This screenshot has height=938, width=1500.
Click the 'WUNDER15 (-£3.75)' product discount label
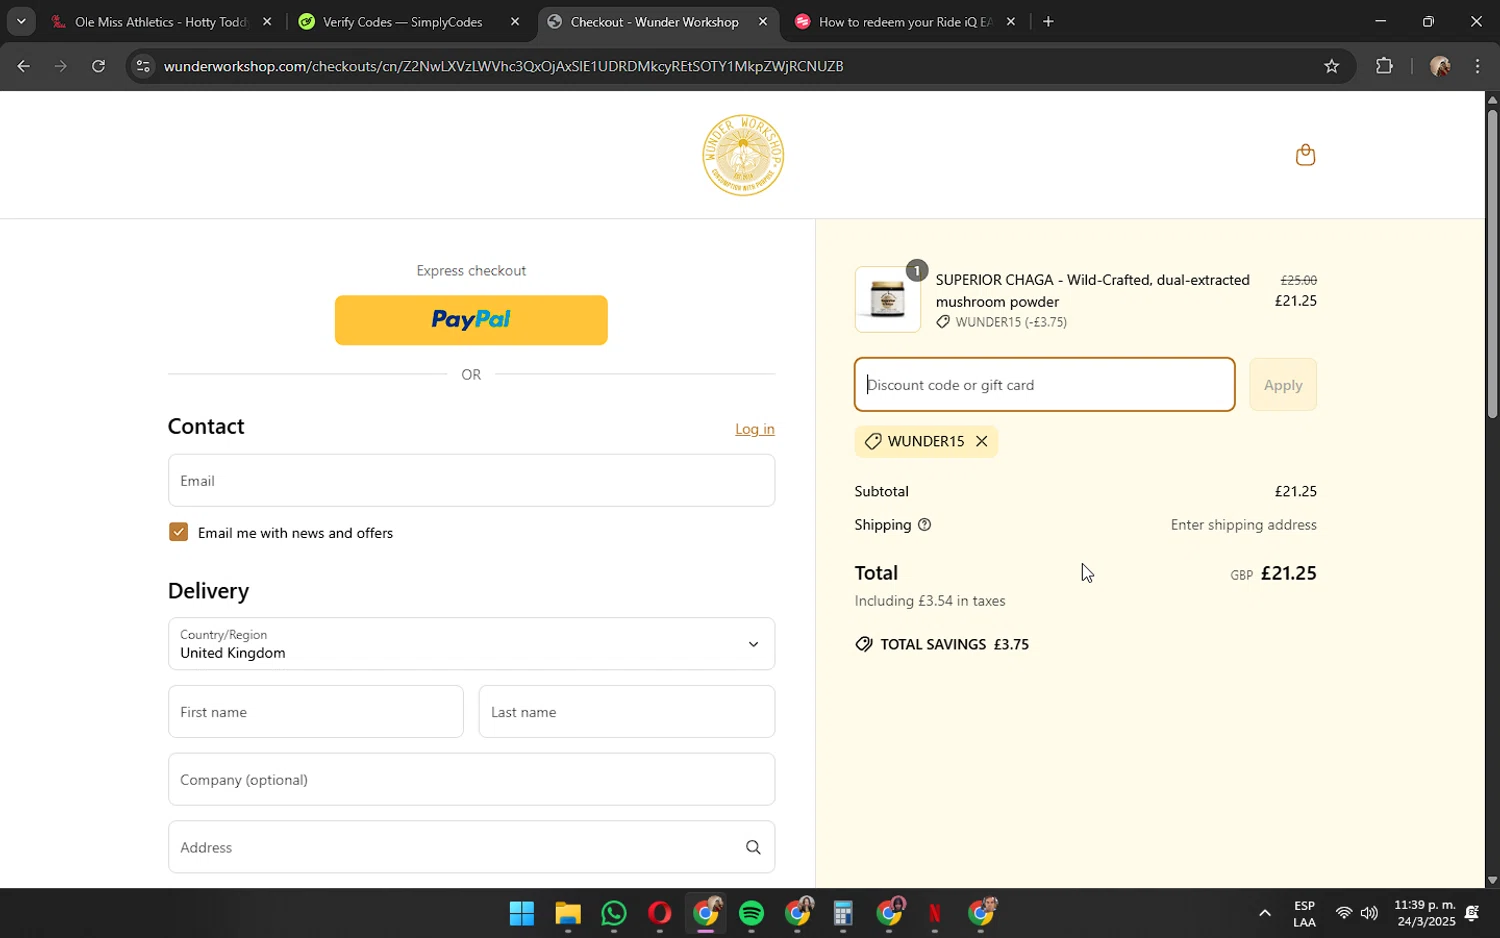tap(1002, 322)
